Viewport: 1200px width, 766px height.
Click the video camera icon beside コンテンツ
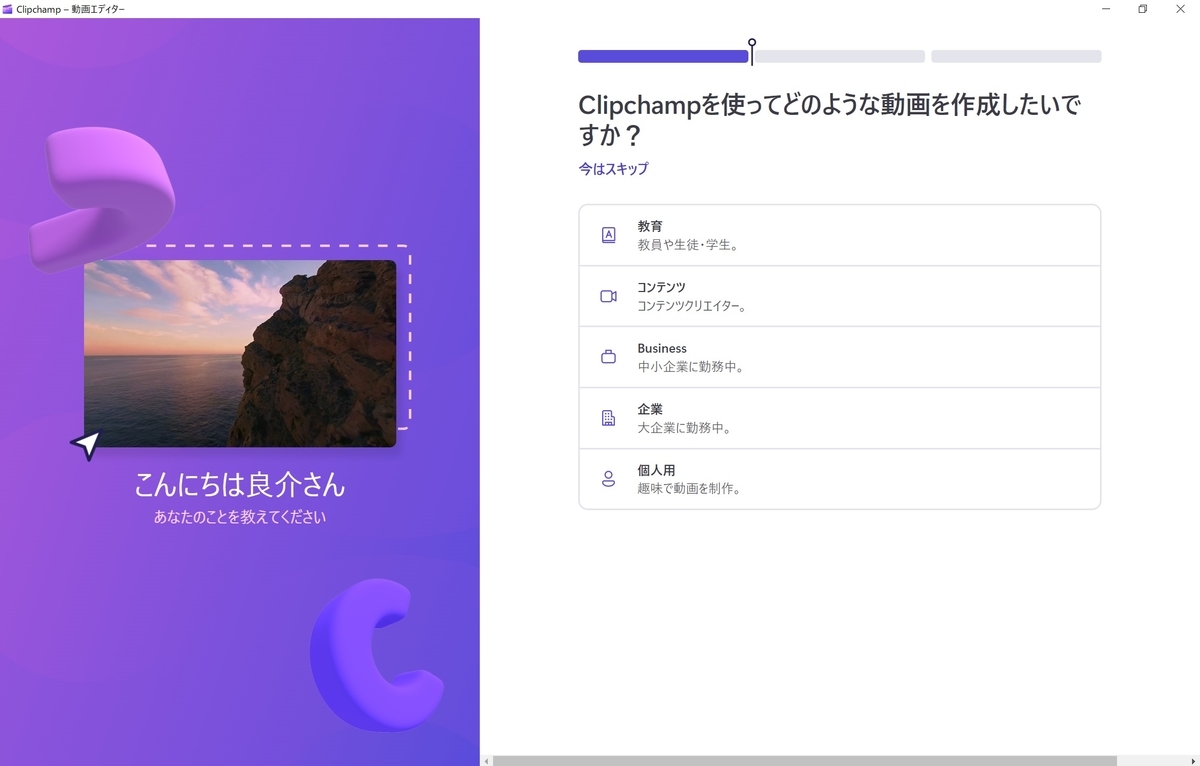click(x=608, y=296)
